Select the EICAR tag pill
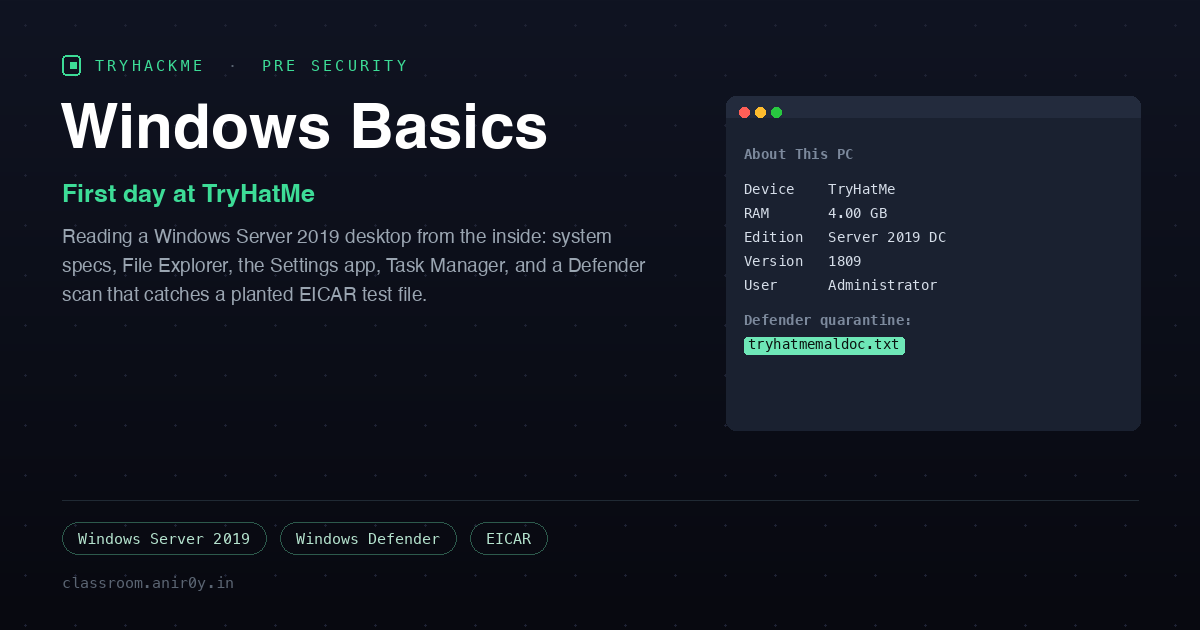The width and height of the screenshot is (1200, 630). point(509,539)
